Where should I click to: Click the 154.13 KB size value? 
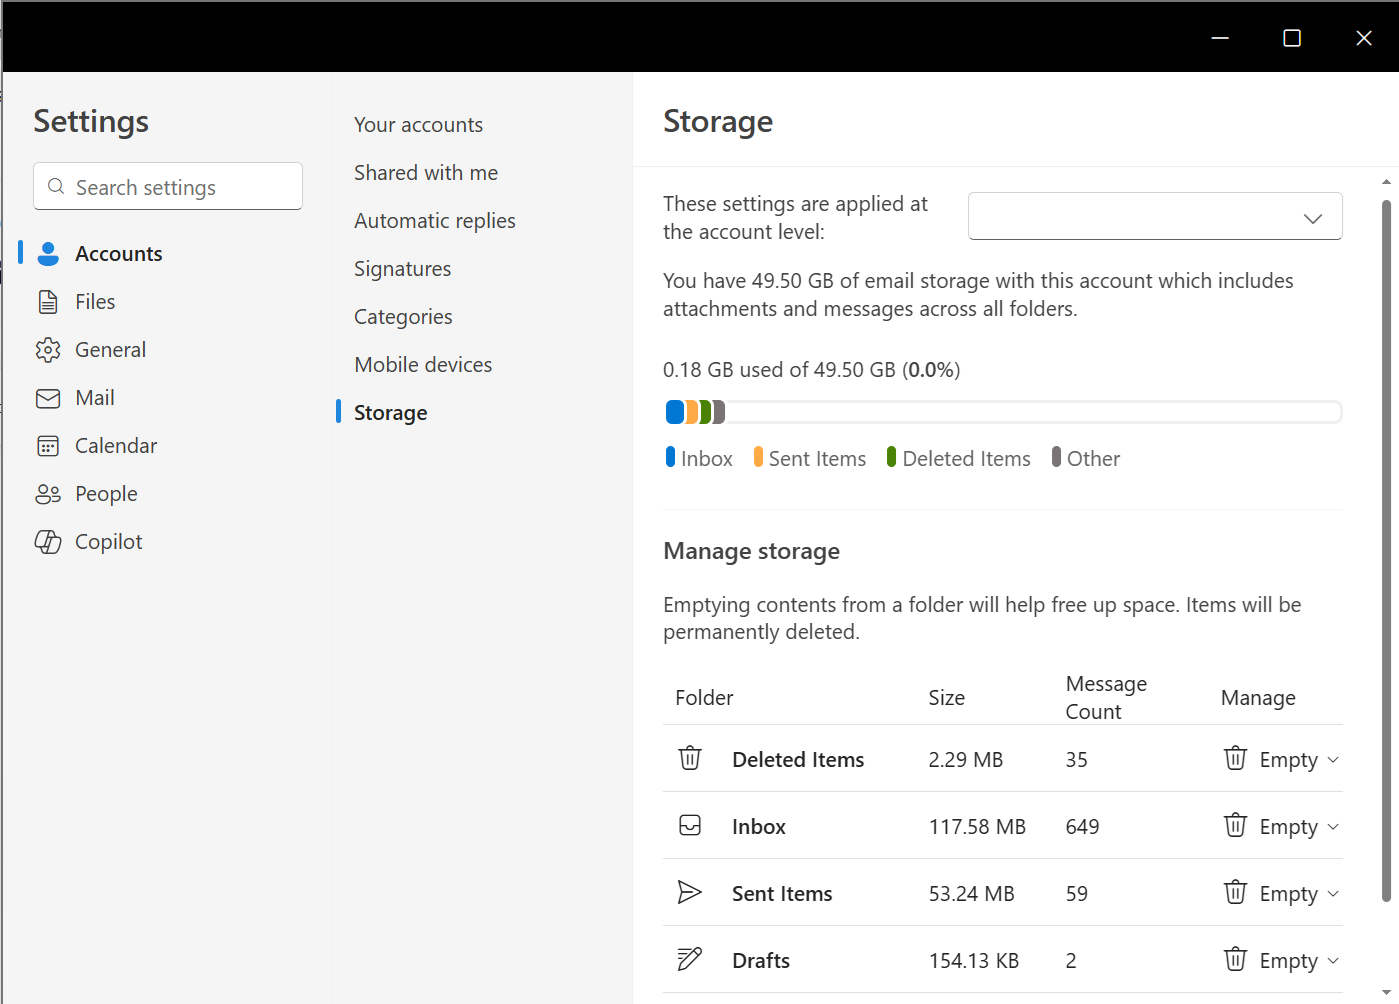[x=973, y=961]
